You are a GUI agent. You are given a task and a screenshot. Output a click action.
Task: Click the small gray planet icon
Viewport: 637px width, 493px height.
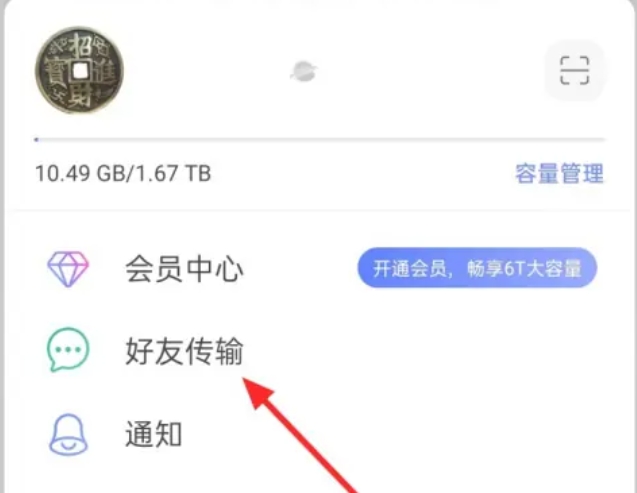(303, 71)
